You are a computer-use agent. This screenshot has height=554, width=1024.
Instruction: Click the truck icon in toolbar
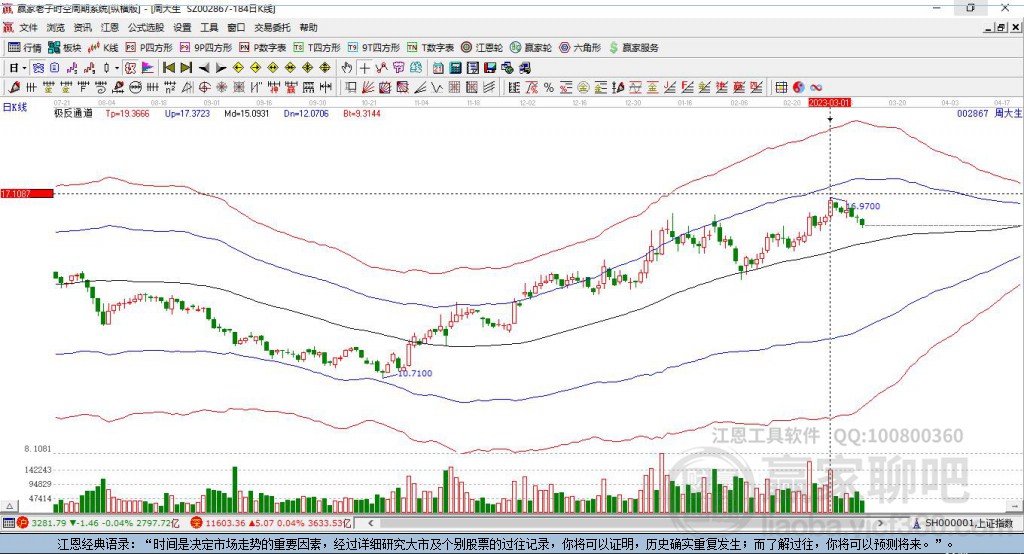[525, 68]
